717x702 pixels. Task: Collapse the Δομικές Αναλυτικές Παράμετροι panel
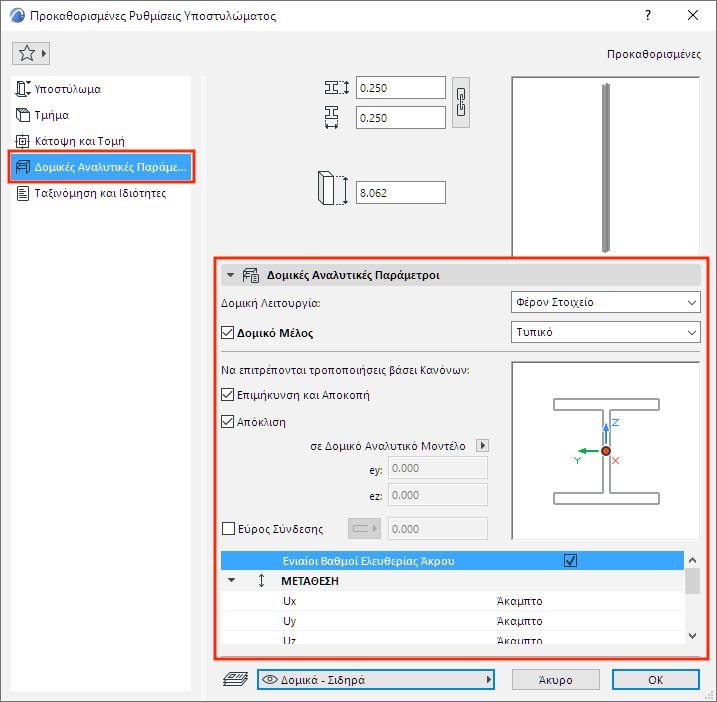(230, 275)
